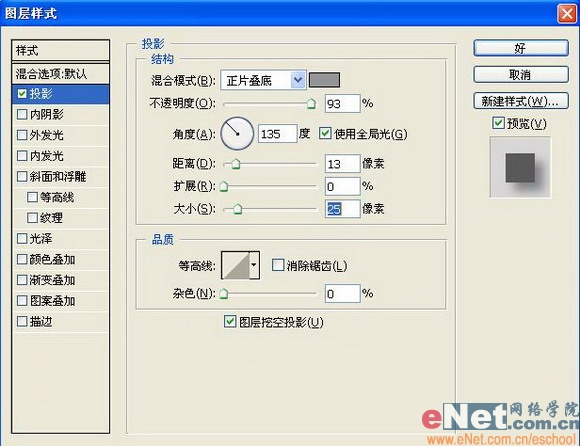
Task: Click the 角度 value field
Action: [x=278, y=134]
